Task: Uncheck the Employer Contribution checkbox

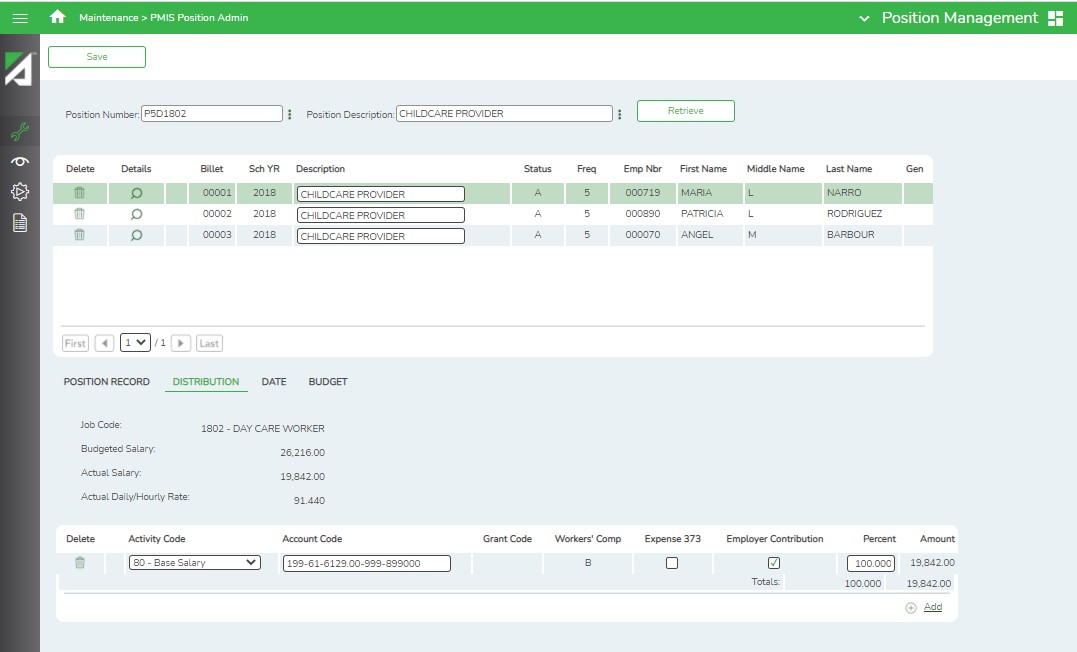Action: [x=774, y=563]
